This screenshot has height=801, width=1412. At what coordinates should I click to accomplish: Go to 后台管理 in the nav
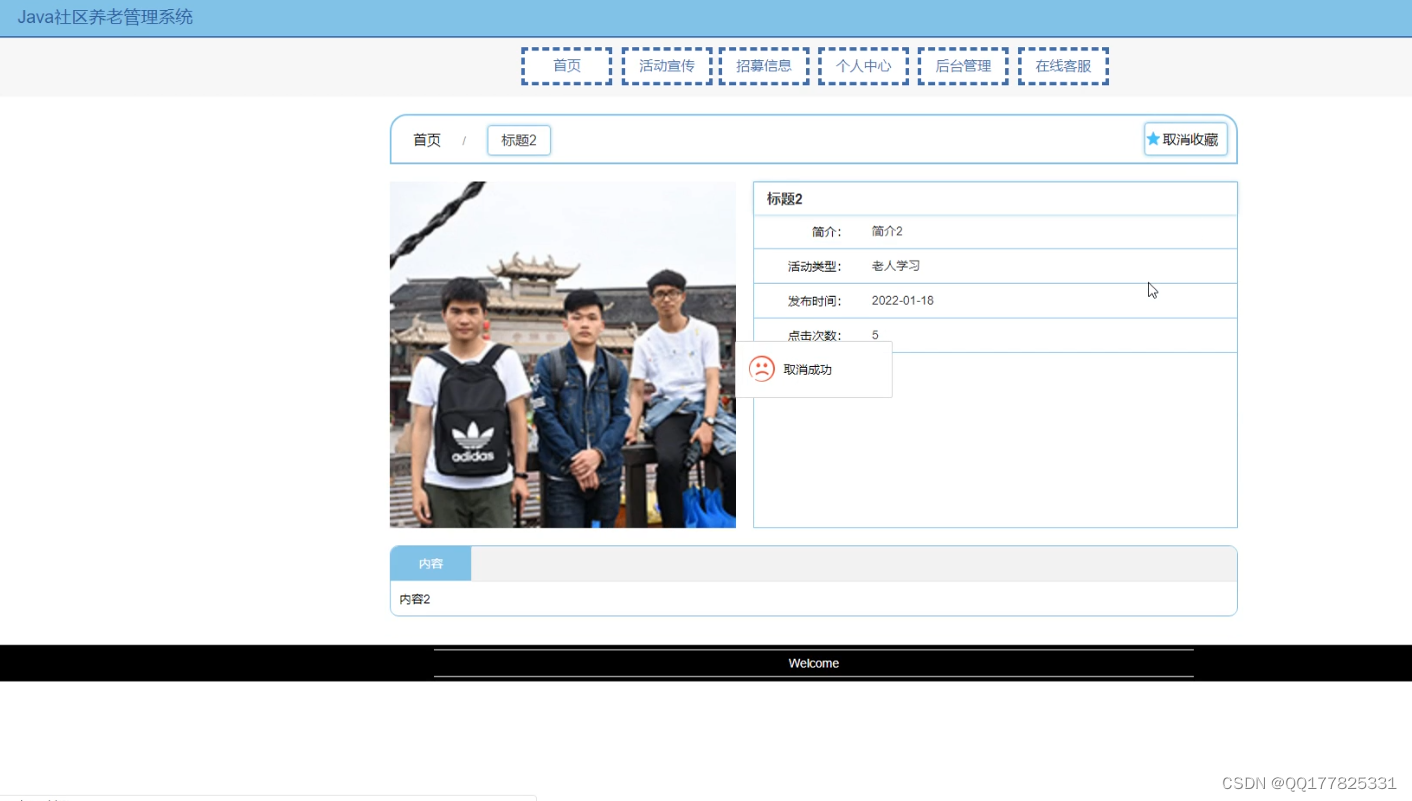963,66
